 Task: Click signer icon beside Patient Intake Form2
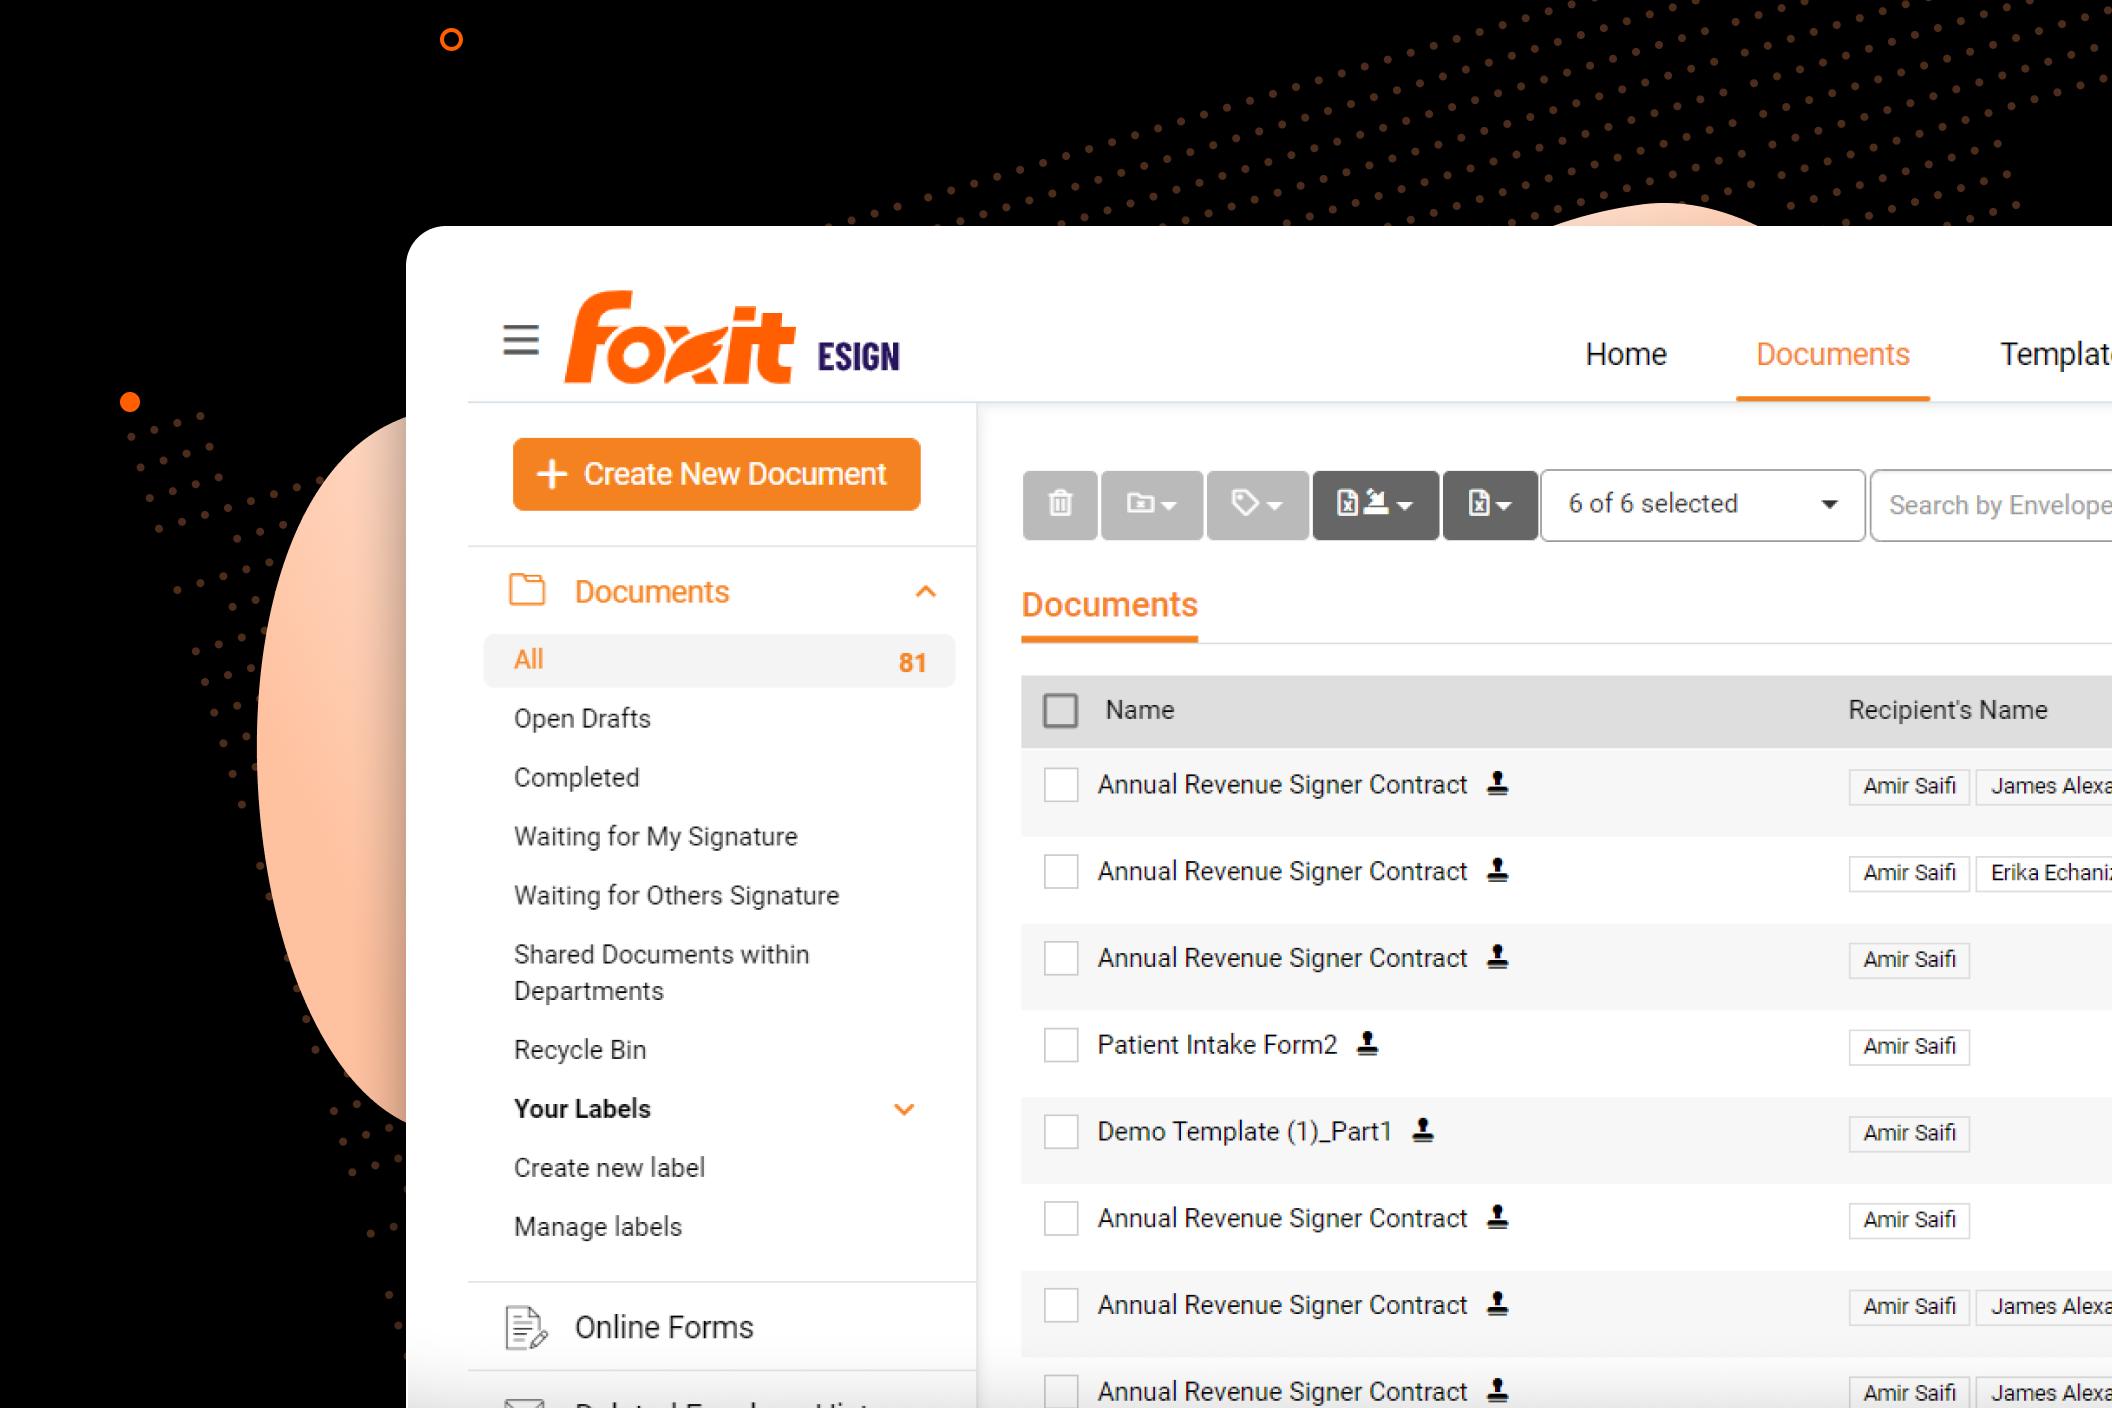coord(1367,1044)
